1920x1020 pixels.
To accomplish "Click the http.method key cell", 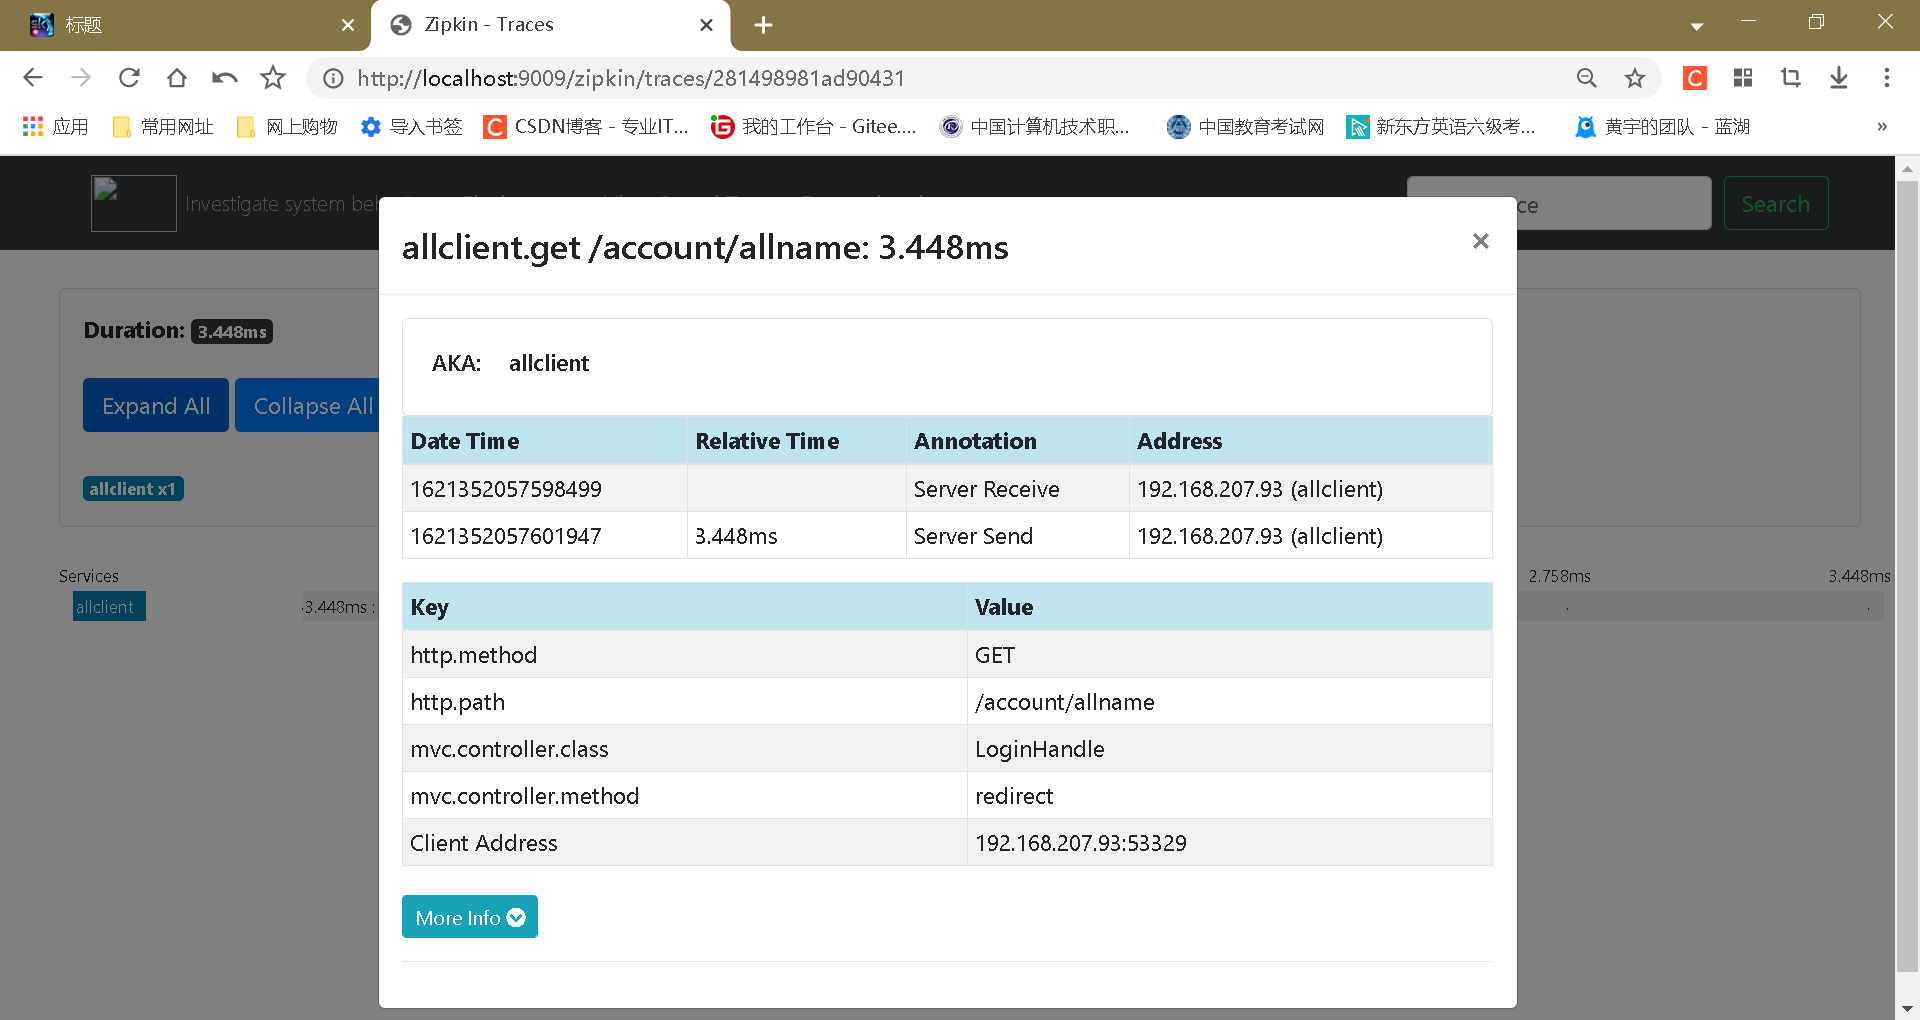I will [684, 654].
